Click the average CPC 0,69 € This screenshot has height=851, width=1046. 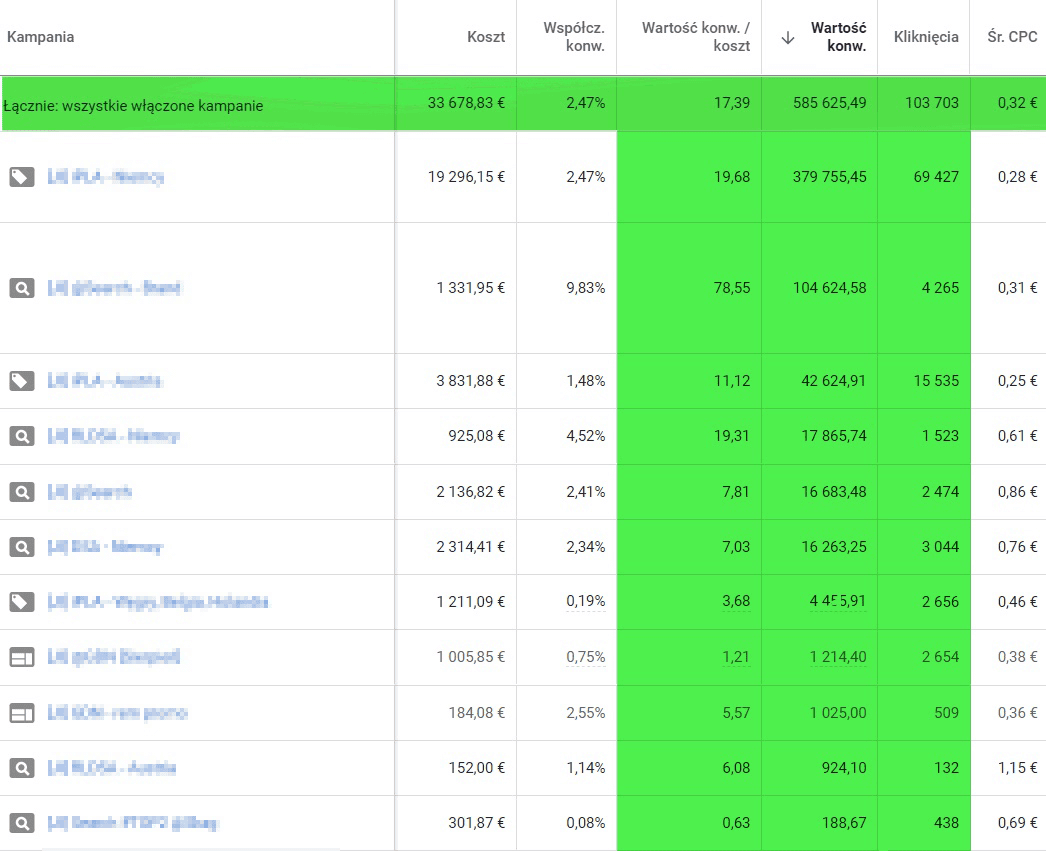click(1017, 823)
